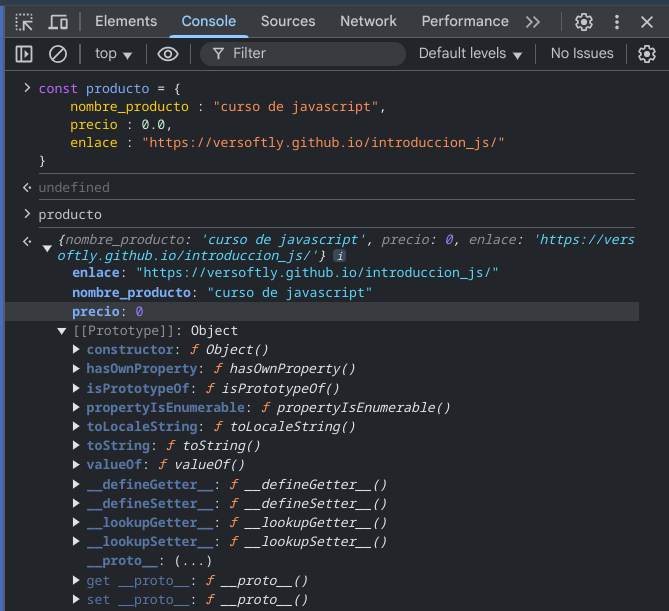Click the precio : 0.0 code line
Image resolution: width=669 pixels, height=611 pixels.
point(121,125)
